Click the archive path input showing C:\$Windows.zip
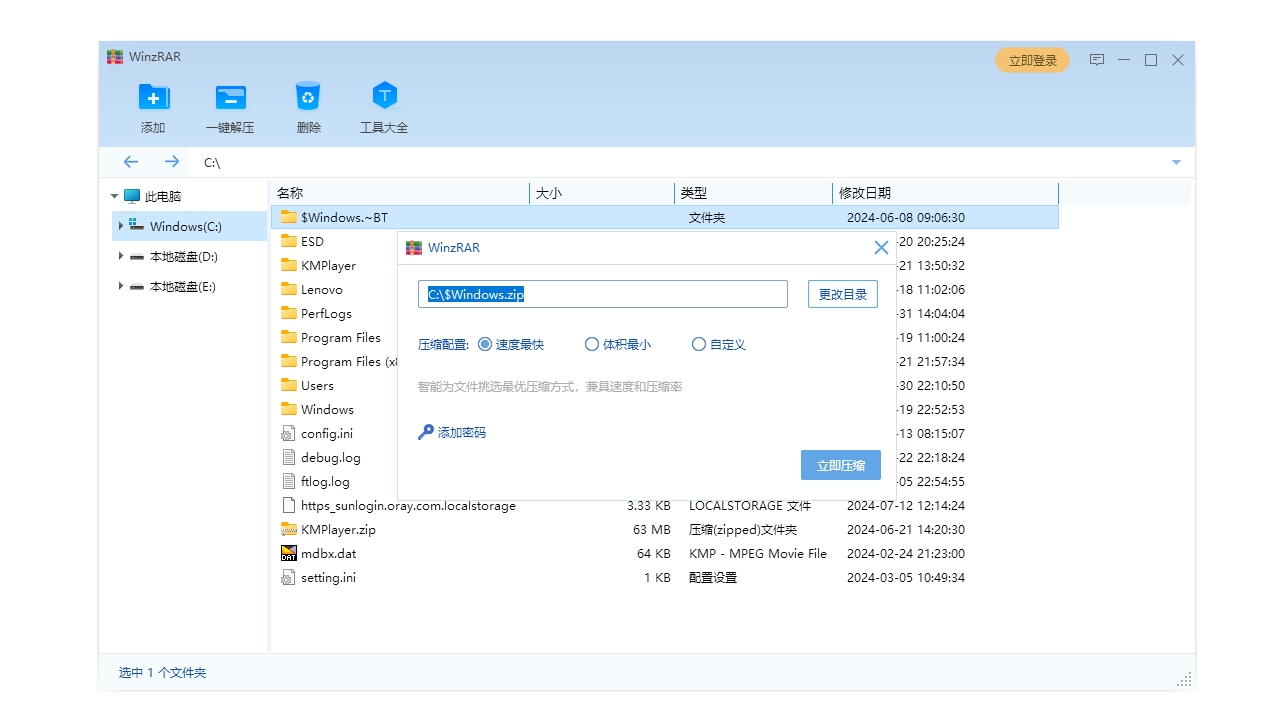Viewport: 1280px width, 720px height. pos(602,293)
